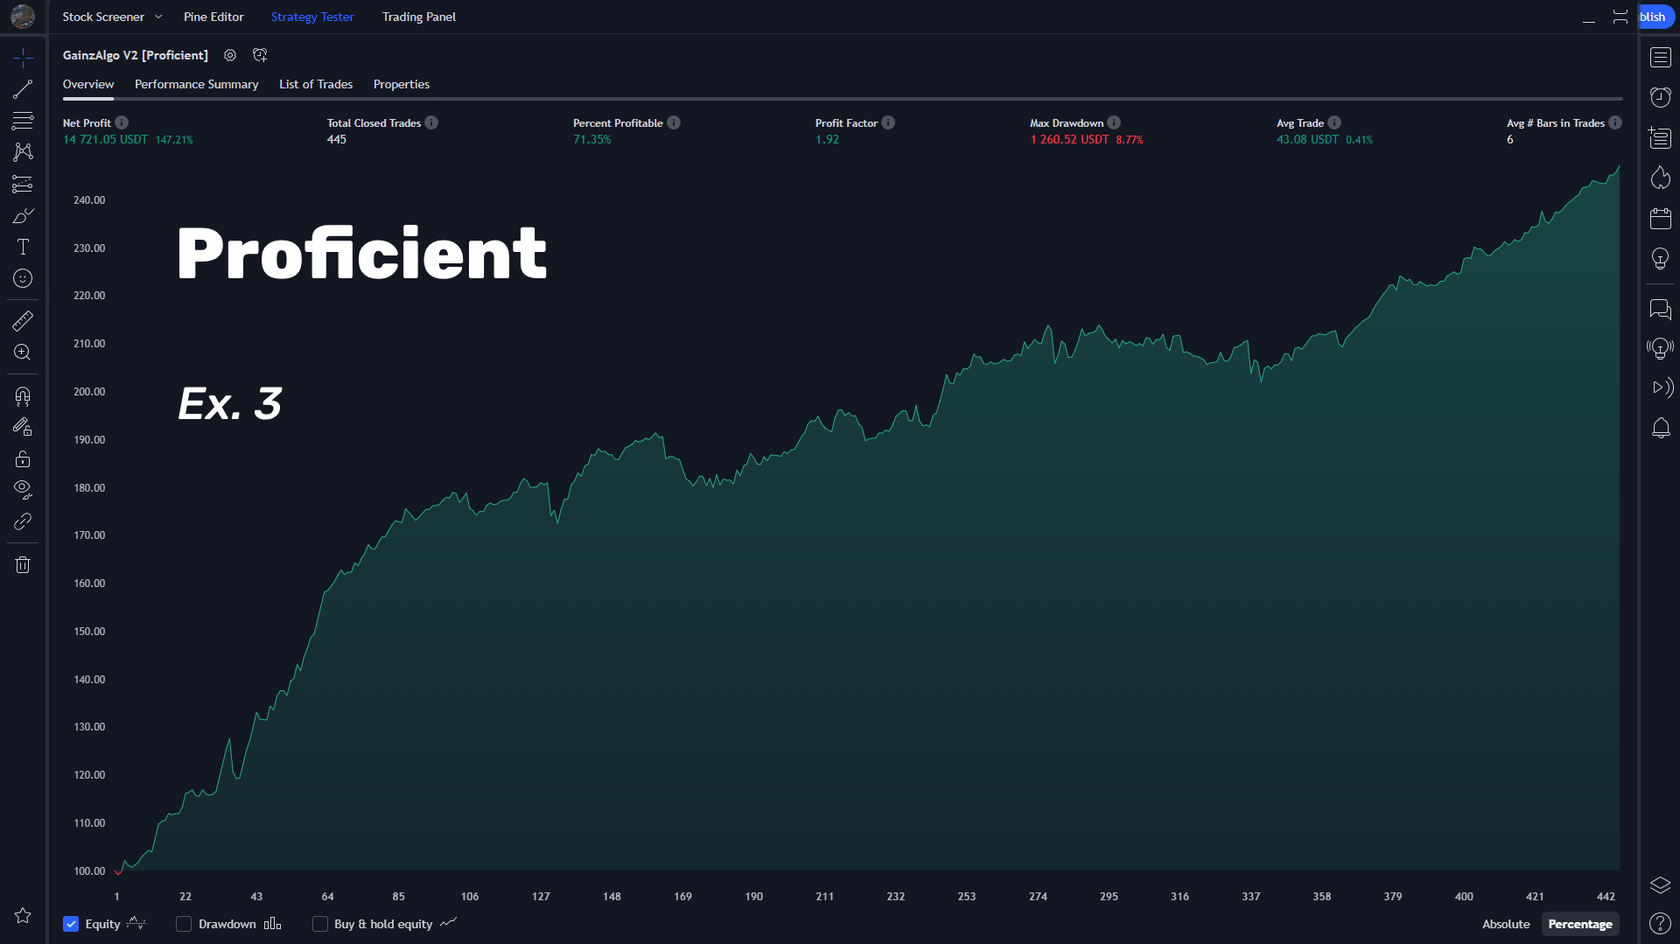This screenshot has width=1680, height=944.
Task: Expand the Stock Screener dropdown arrow
Action: pos(158,17)
